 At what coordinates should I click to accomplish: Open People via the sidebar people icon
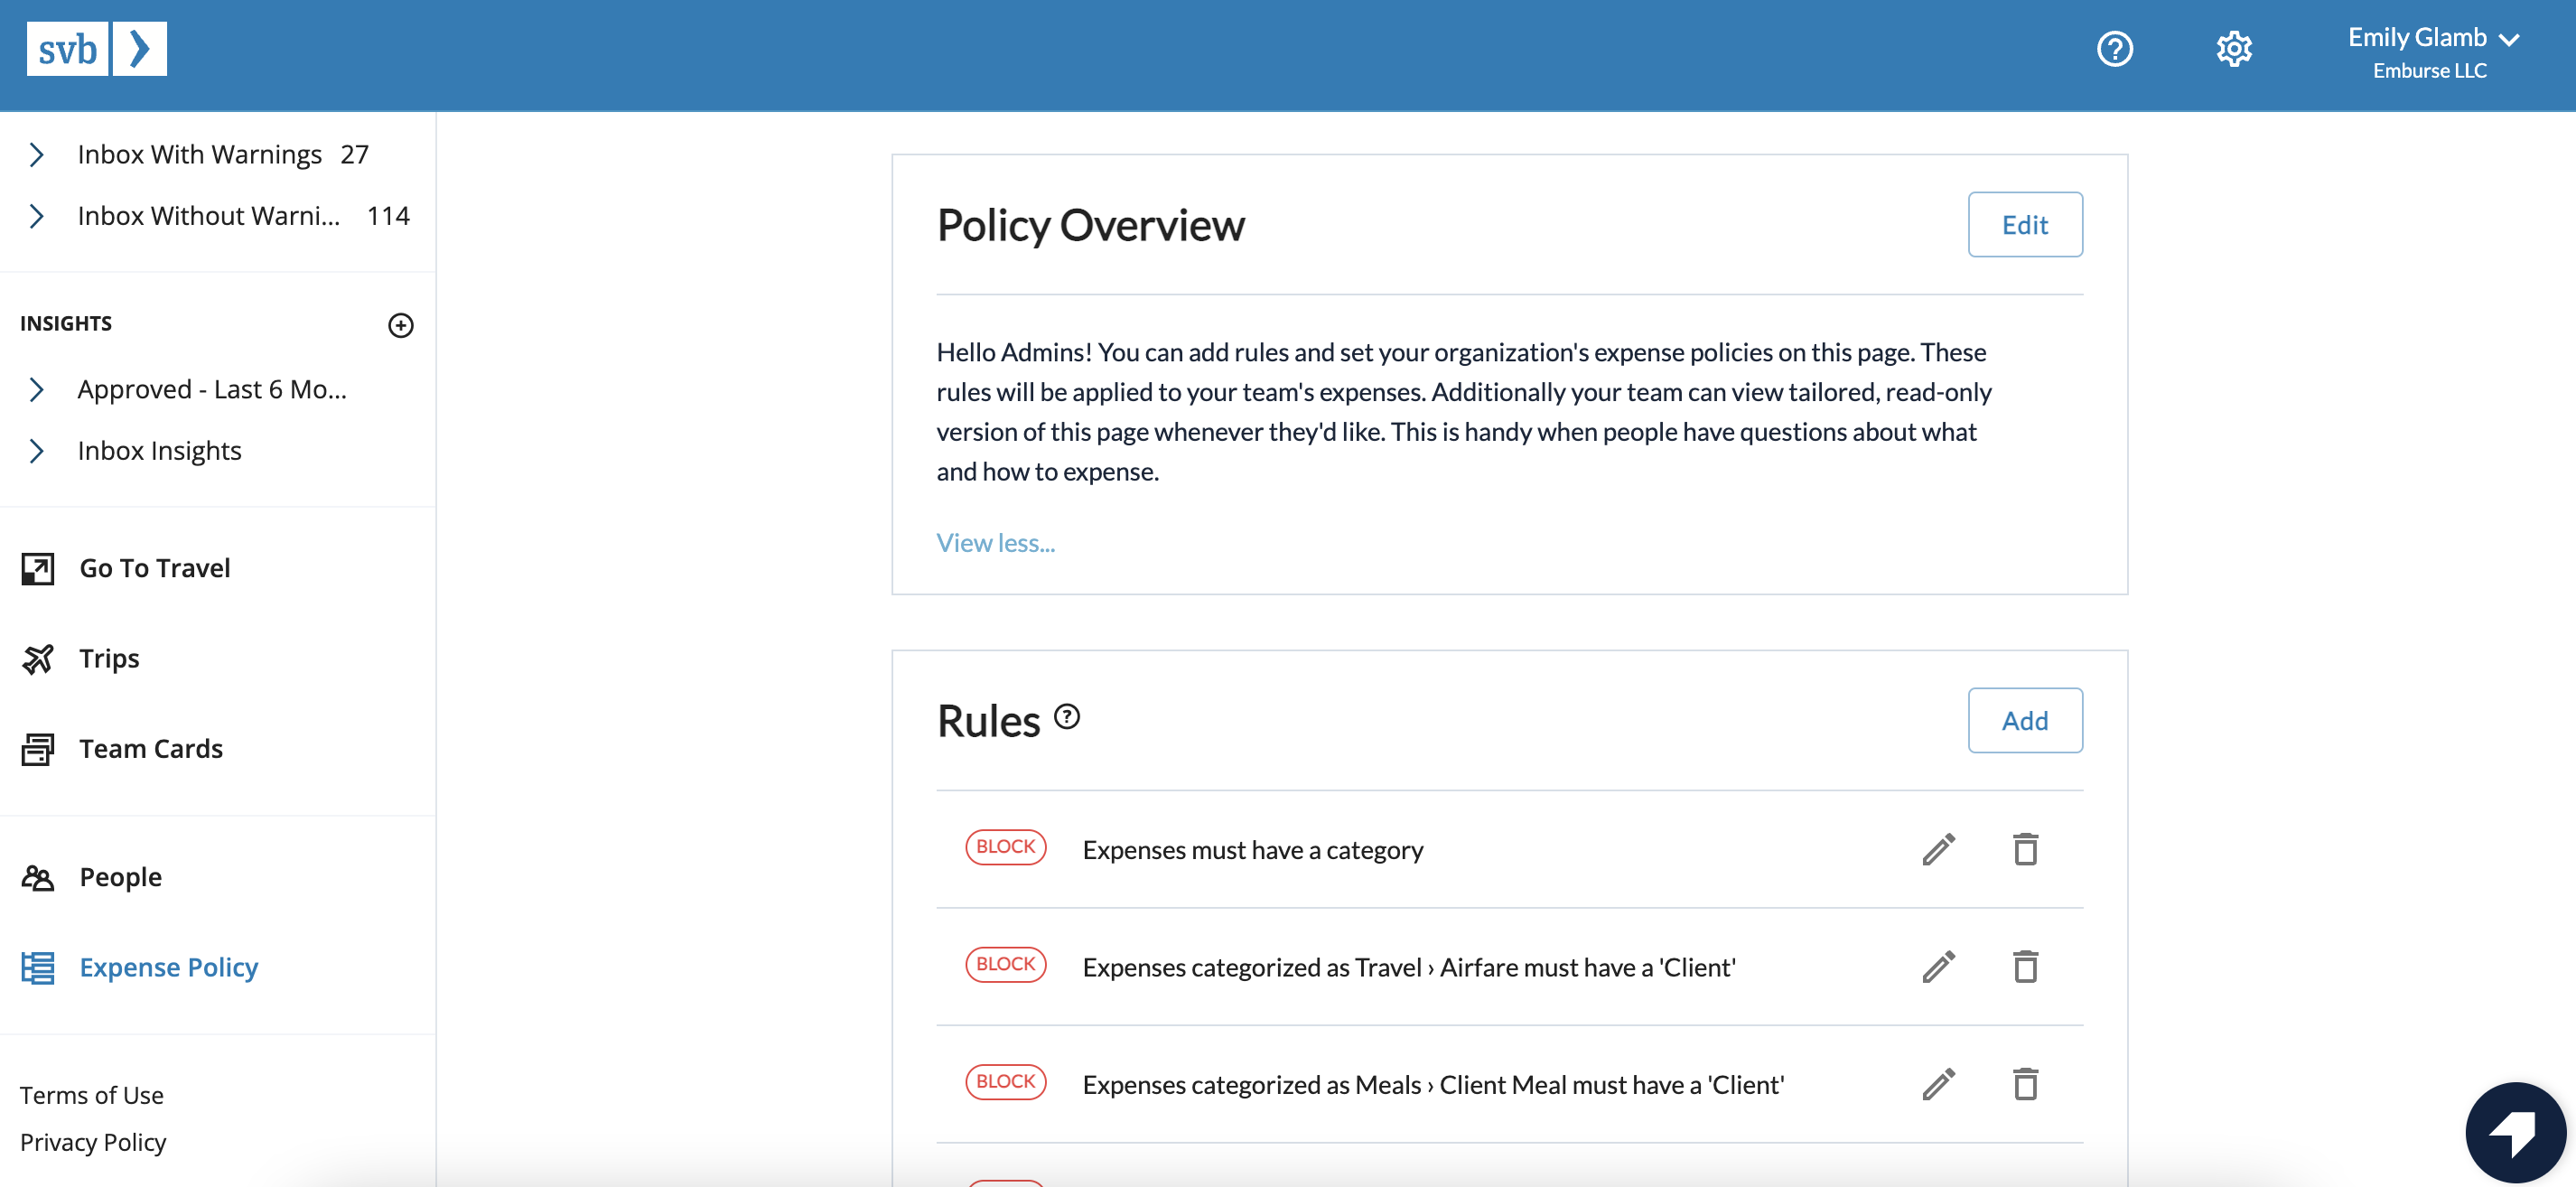point(38,877)
